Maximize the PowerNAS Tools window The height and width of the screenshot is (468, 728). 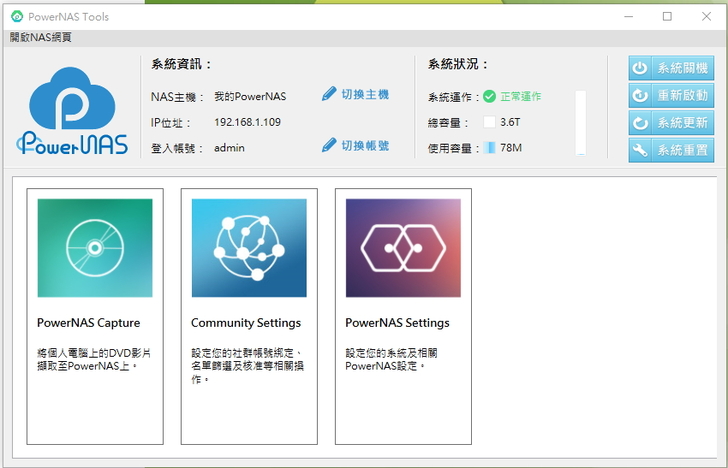[x=667, y=16]
